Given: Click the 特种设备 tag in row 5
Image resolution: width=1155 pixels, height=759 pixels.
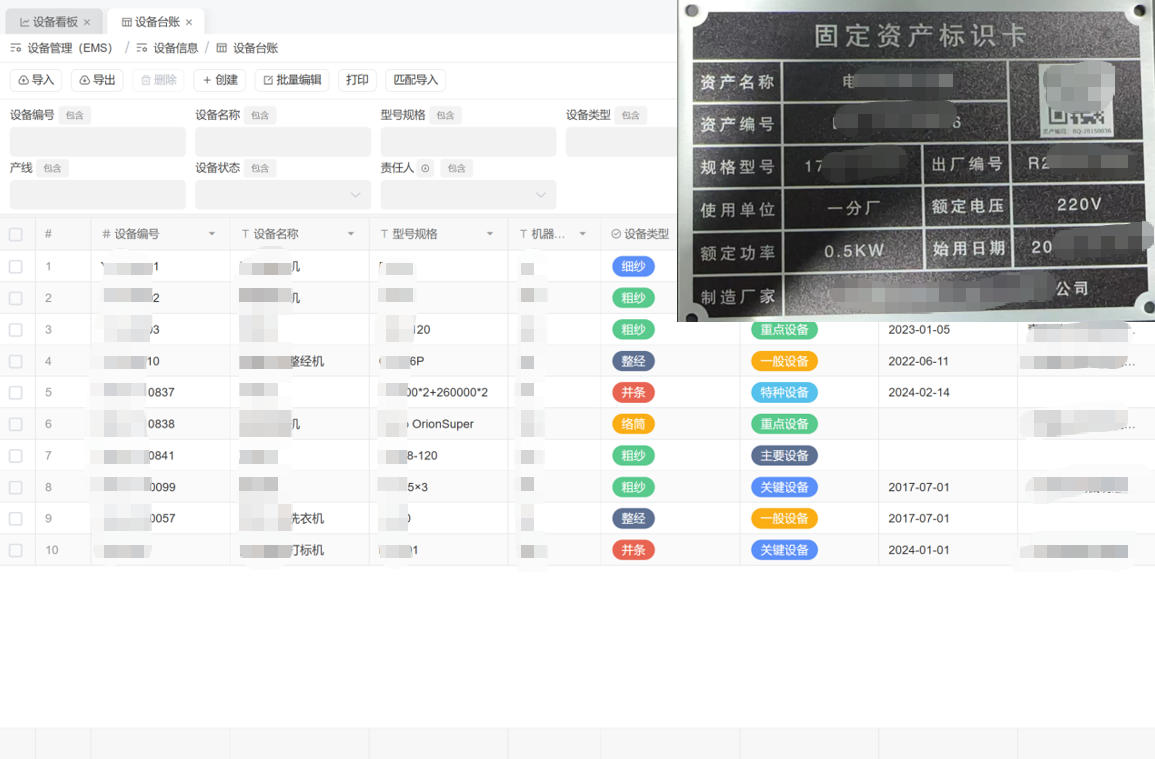Looking at the screenshot, I should click(784, 392).
